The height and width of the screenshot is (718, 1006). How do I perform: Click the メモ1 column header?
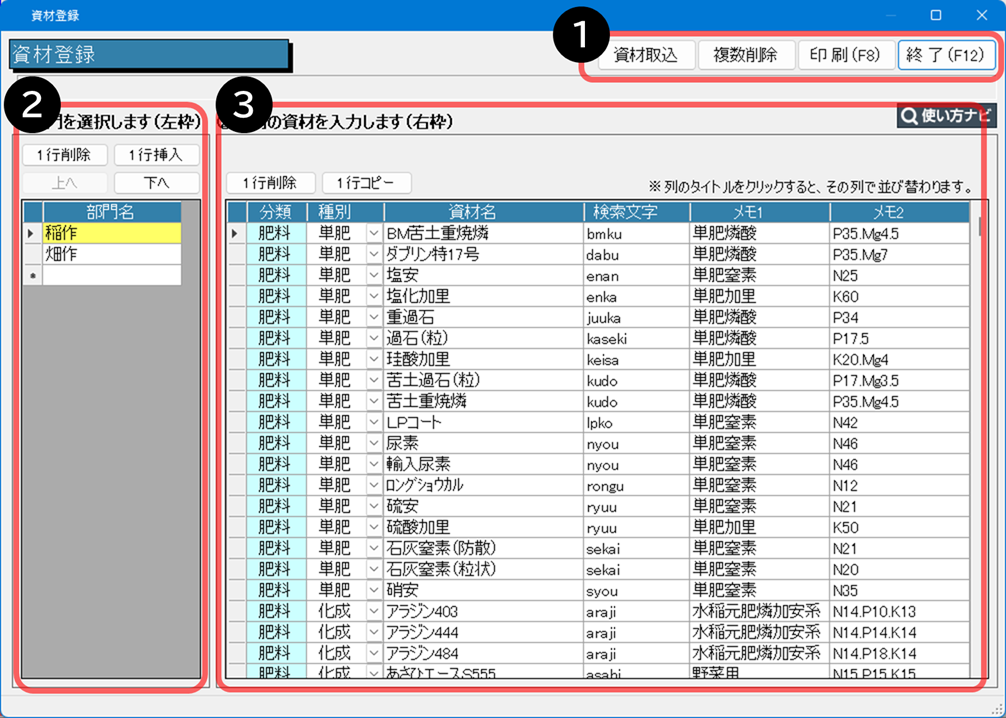tap(759, 212)
